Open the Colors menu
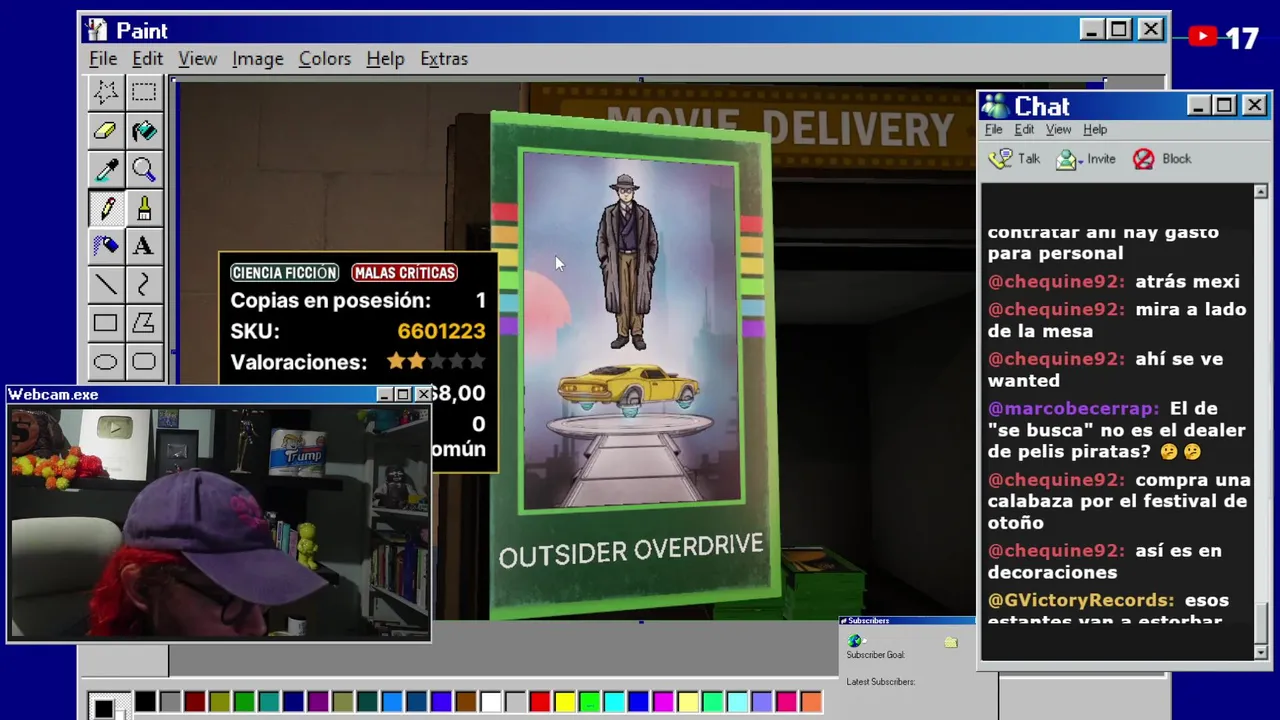The image size is (1280, 720). tap(324, 59)
